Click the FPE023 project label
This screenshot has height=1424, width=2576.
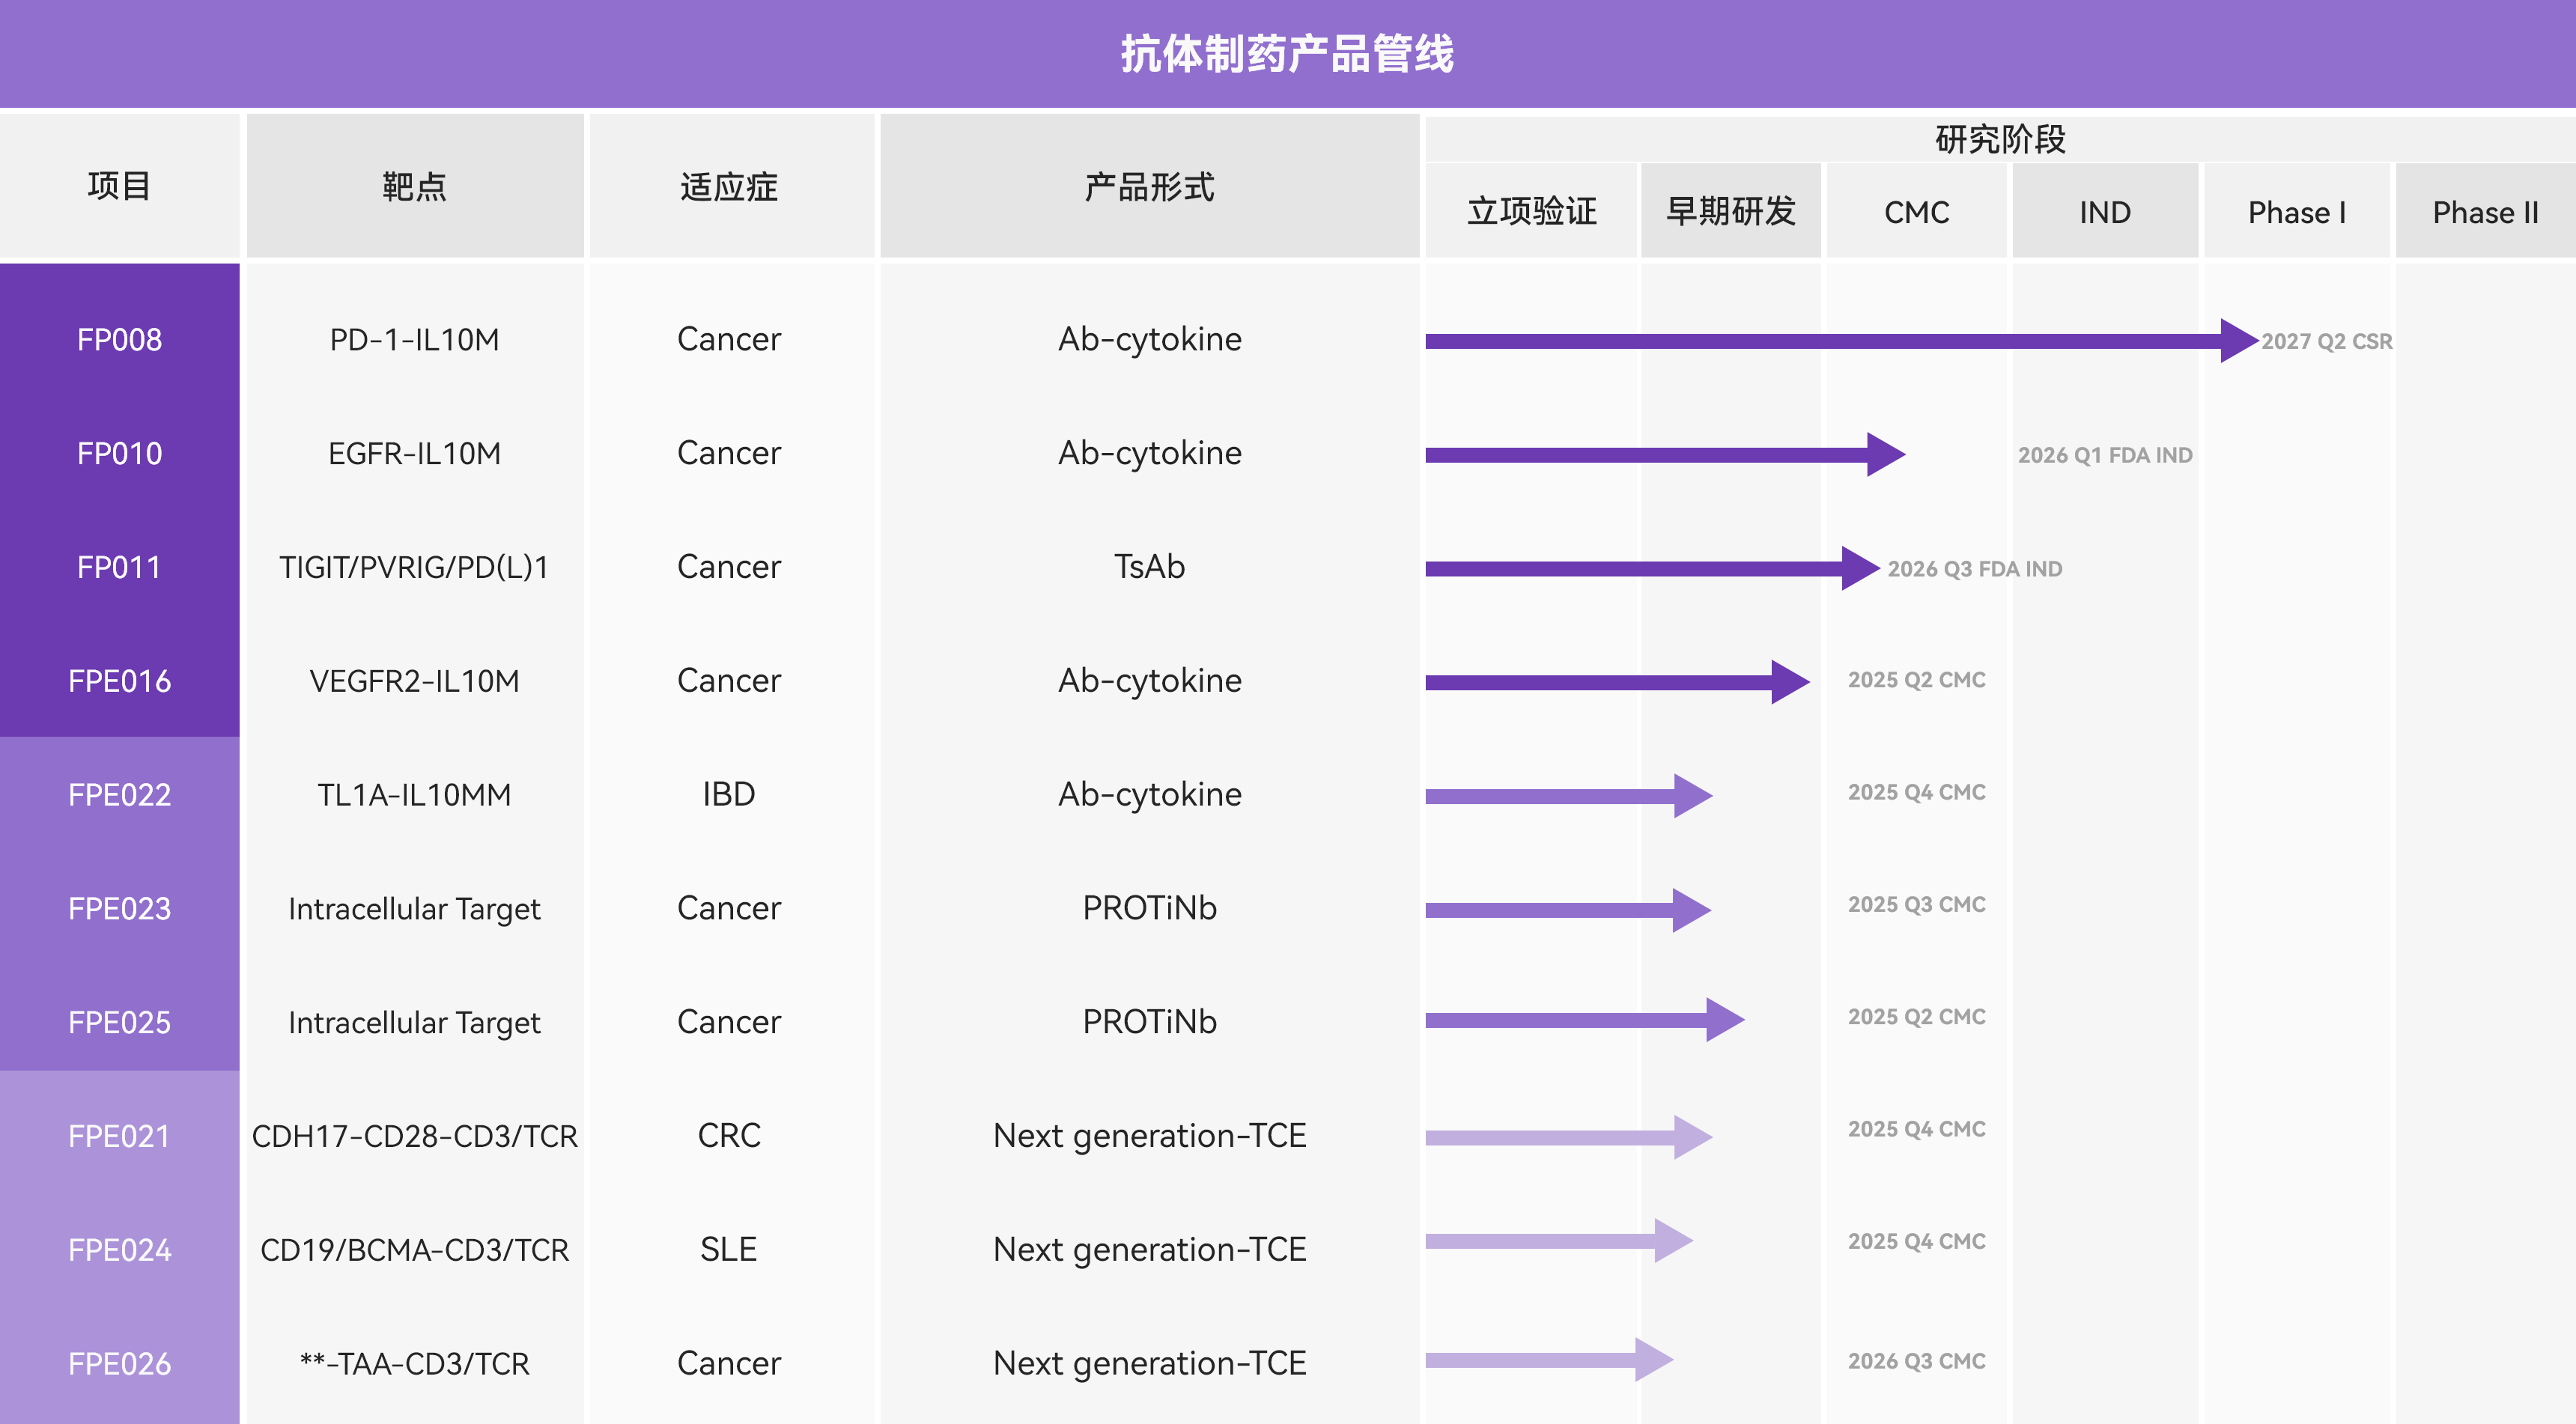point(119,908)
